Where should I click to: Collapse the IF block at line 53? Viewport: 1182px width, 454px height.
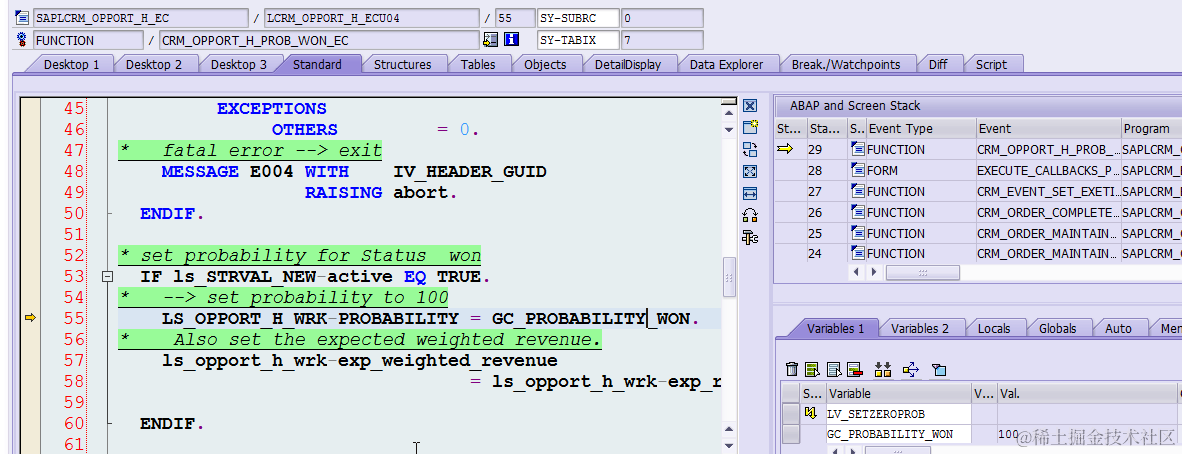107,277
